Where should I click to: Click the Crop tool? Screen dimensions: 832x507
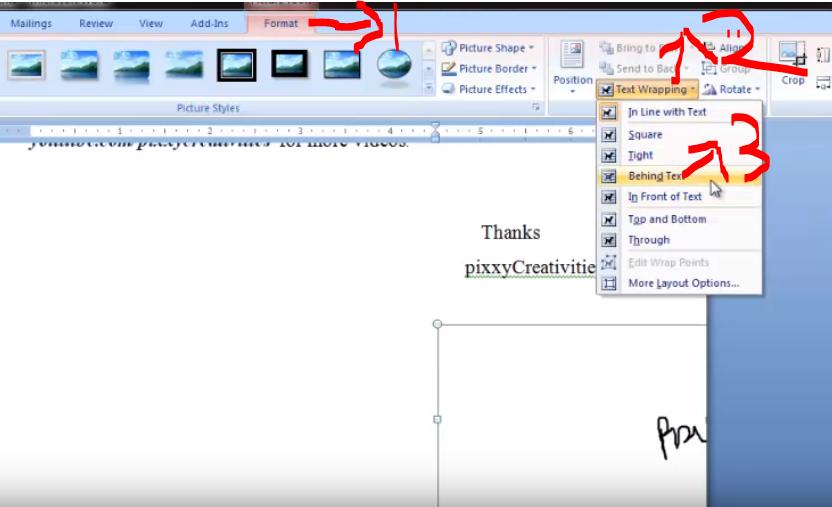793,63
